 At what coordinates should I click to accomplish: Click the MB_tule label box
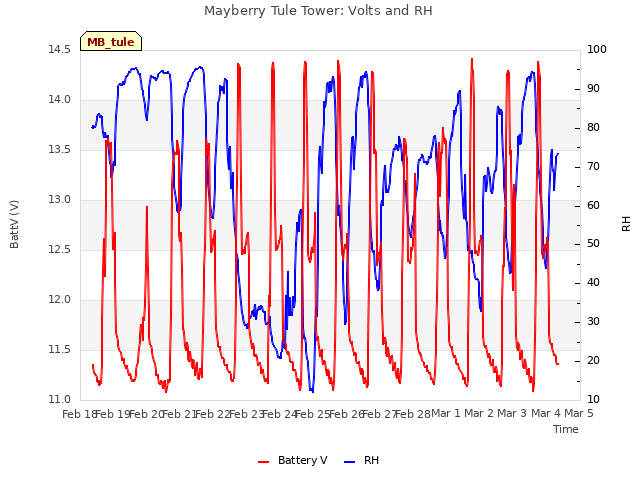111,41
